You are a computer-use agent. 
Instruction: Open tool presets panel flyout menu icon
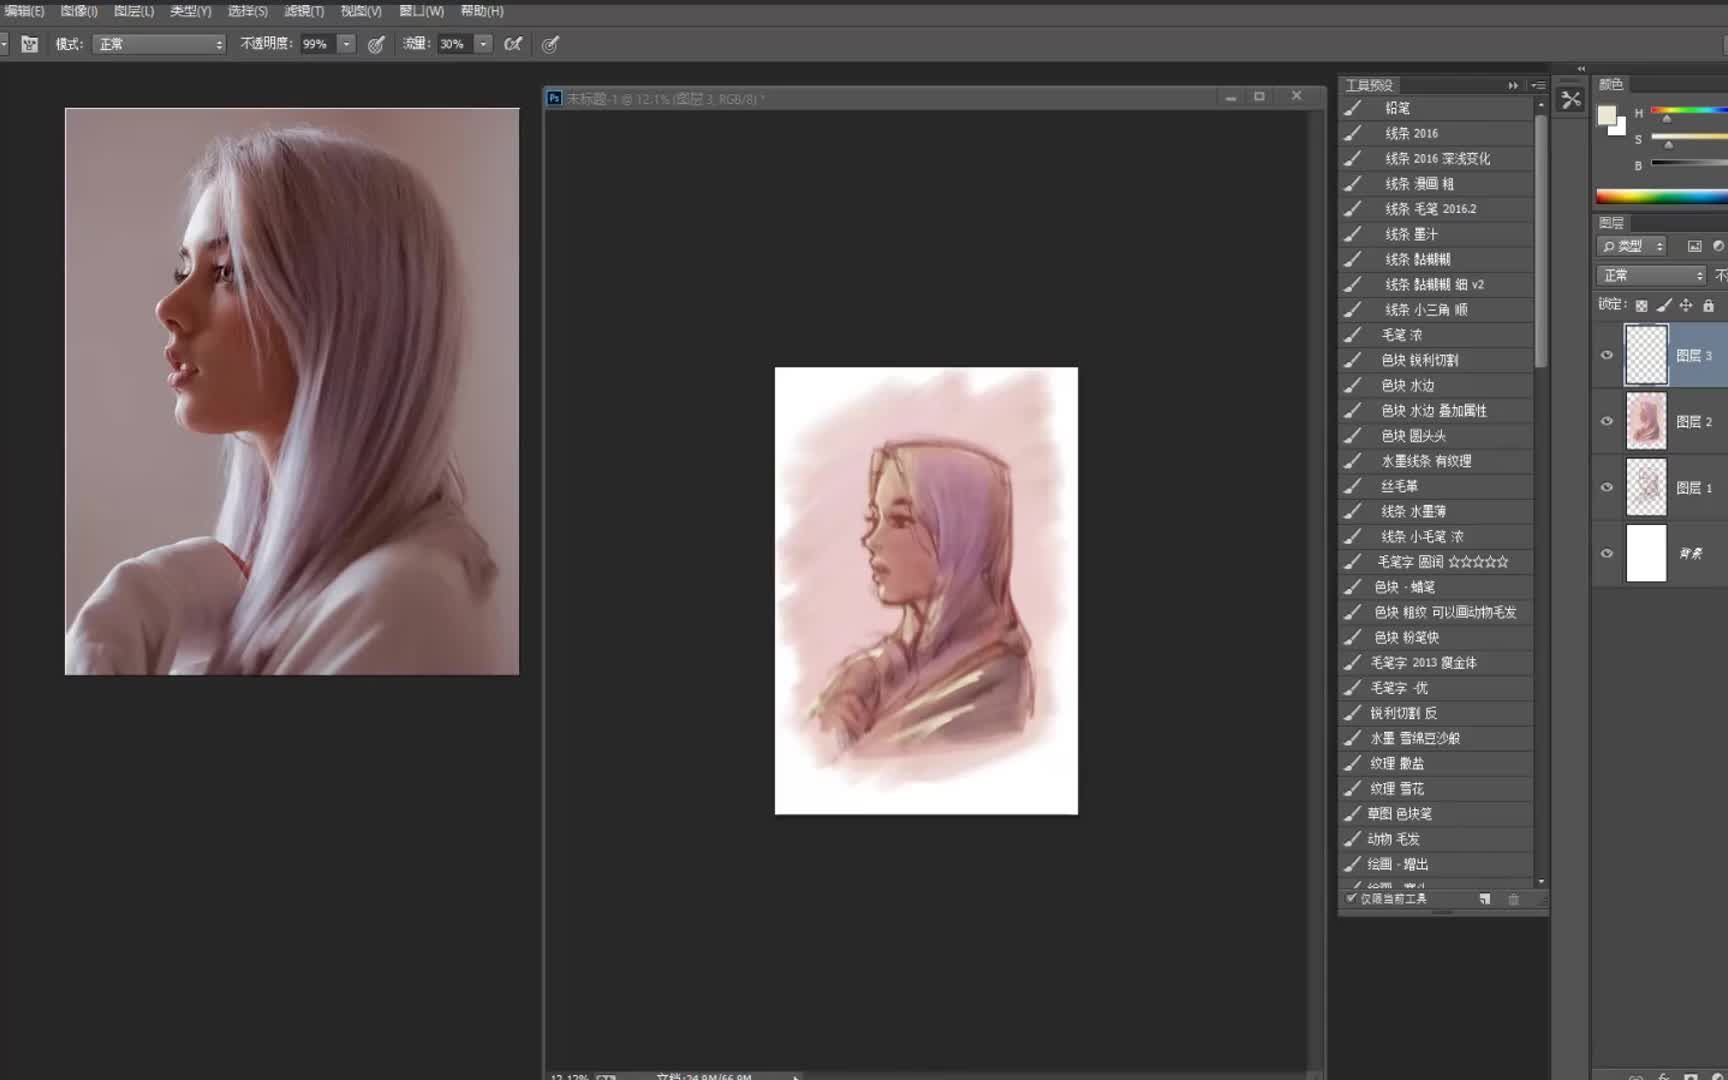pyautogui.click(x=1539, y=86)
